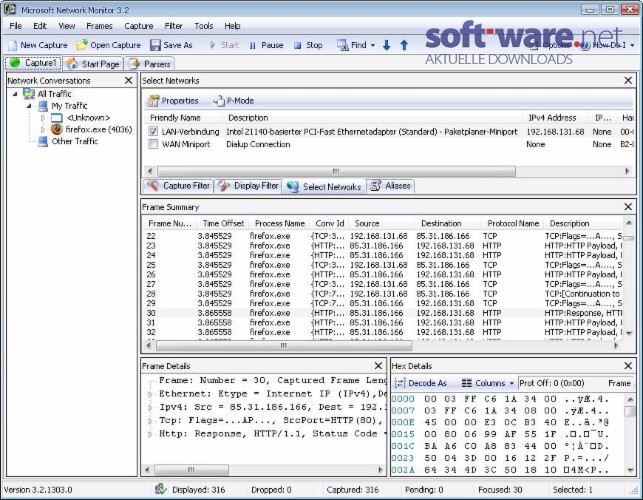Click the P-Mode icon

point(219,100)
